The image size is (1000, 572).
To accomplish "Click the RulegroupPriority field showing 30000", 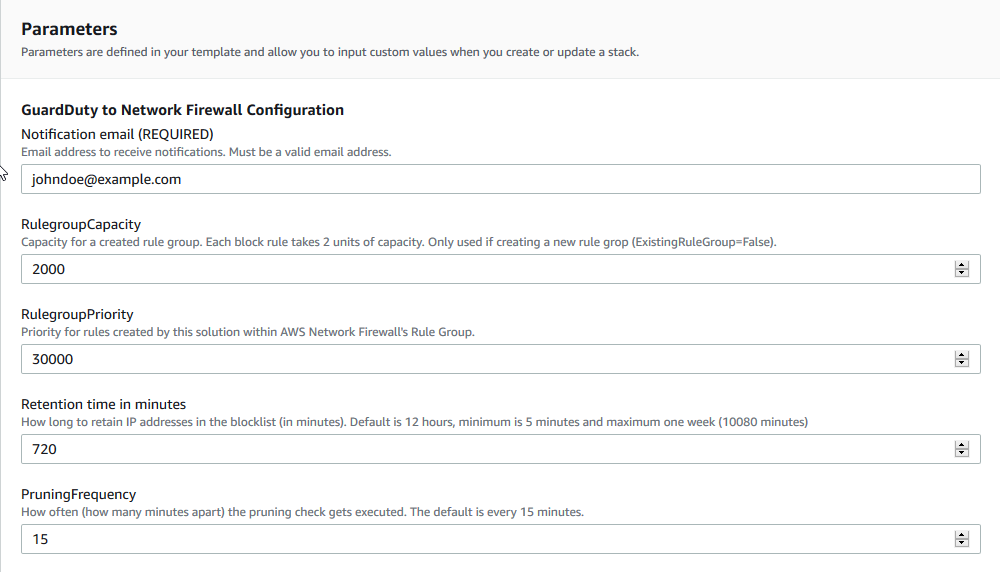I will click(501, 359).
